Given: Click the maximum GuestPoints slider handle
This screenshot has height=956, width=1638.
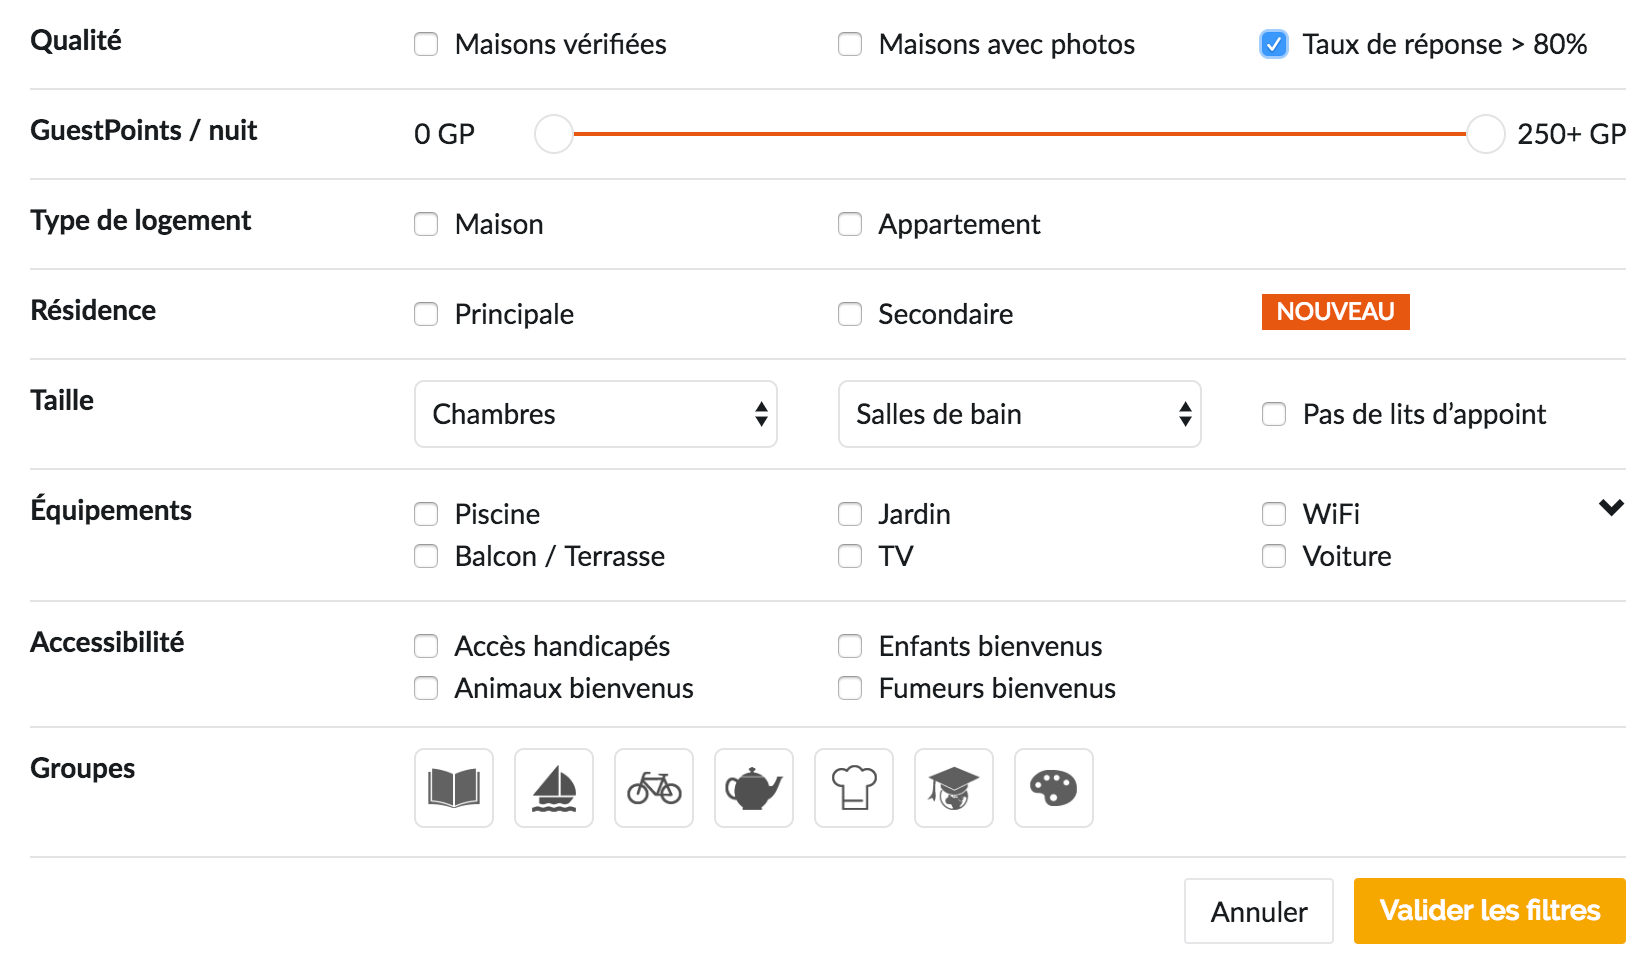Looking at the screenshot, I should coord(1485,134).
